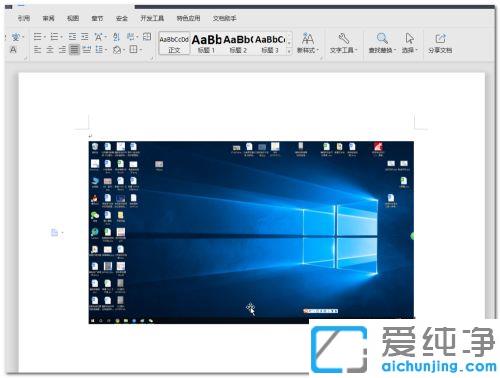This screenshot has width=500, height=378.
Task: Increase the paragraph indent
Action: (x=85, y=37)
